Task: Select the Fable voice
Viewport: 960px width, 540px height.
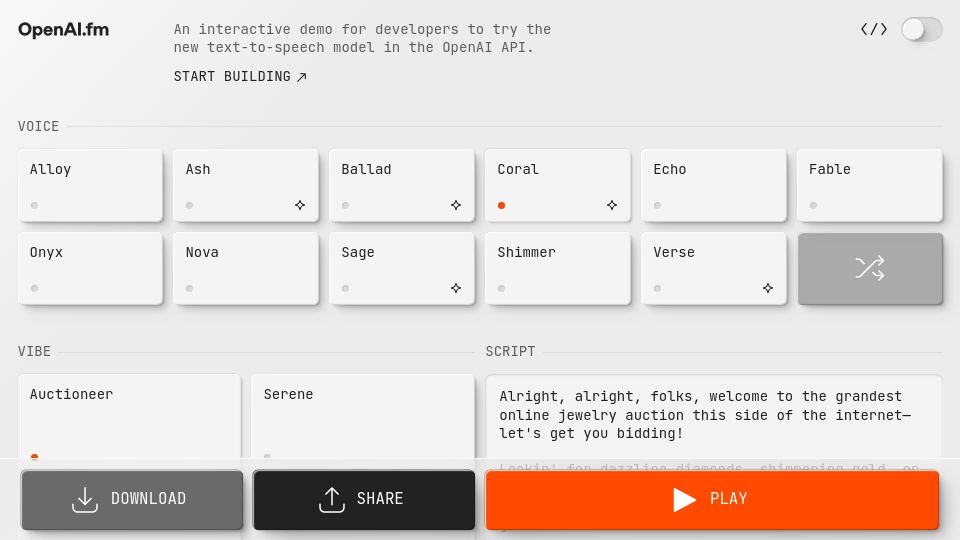Action: click(869, 186)
